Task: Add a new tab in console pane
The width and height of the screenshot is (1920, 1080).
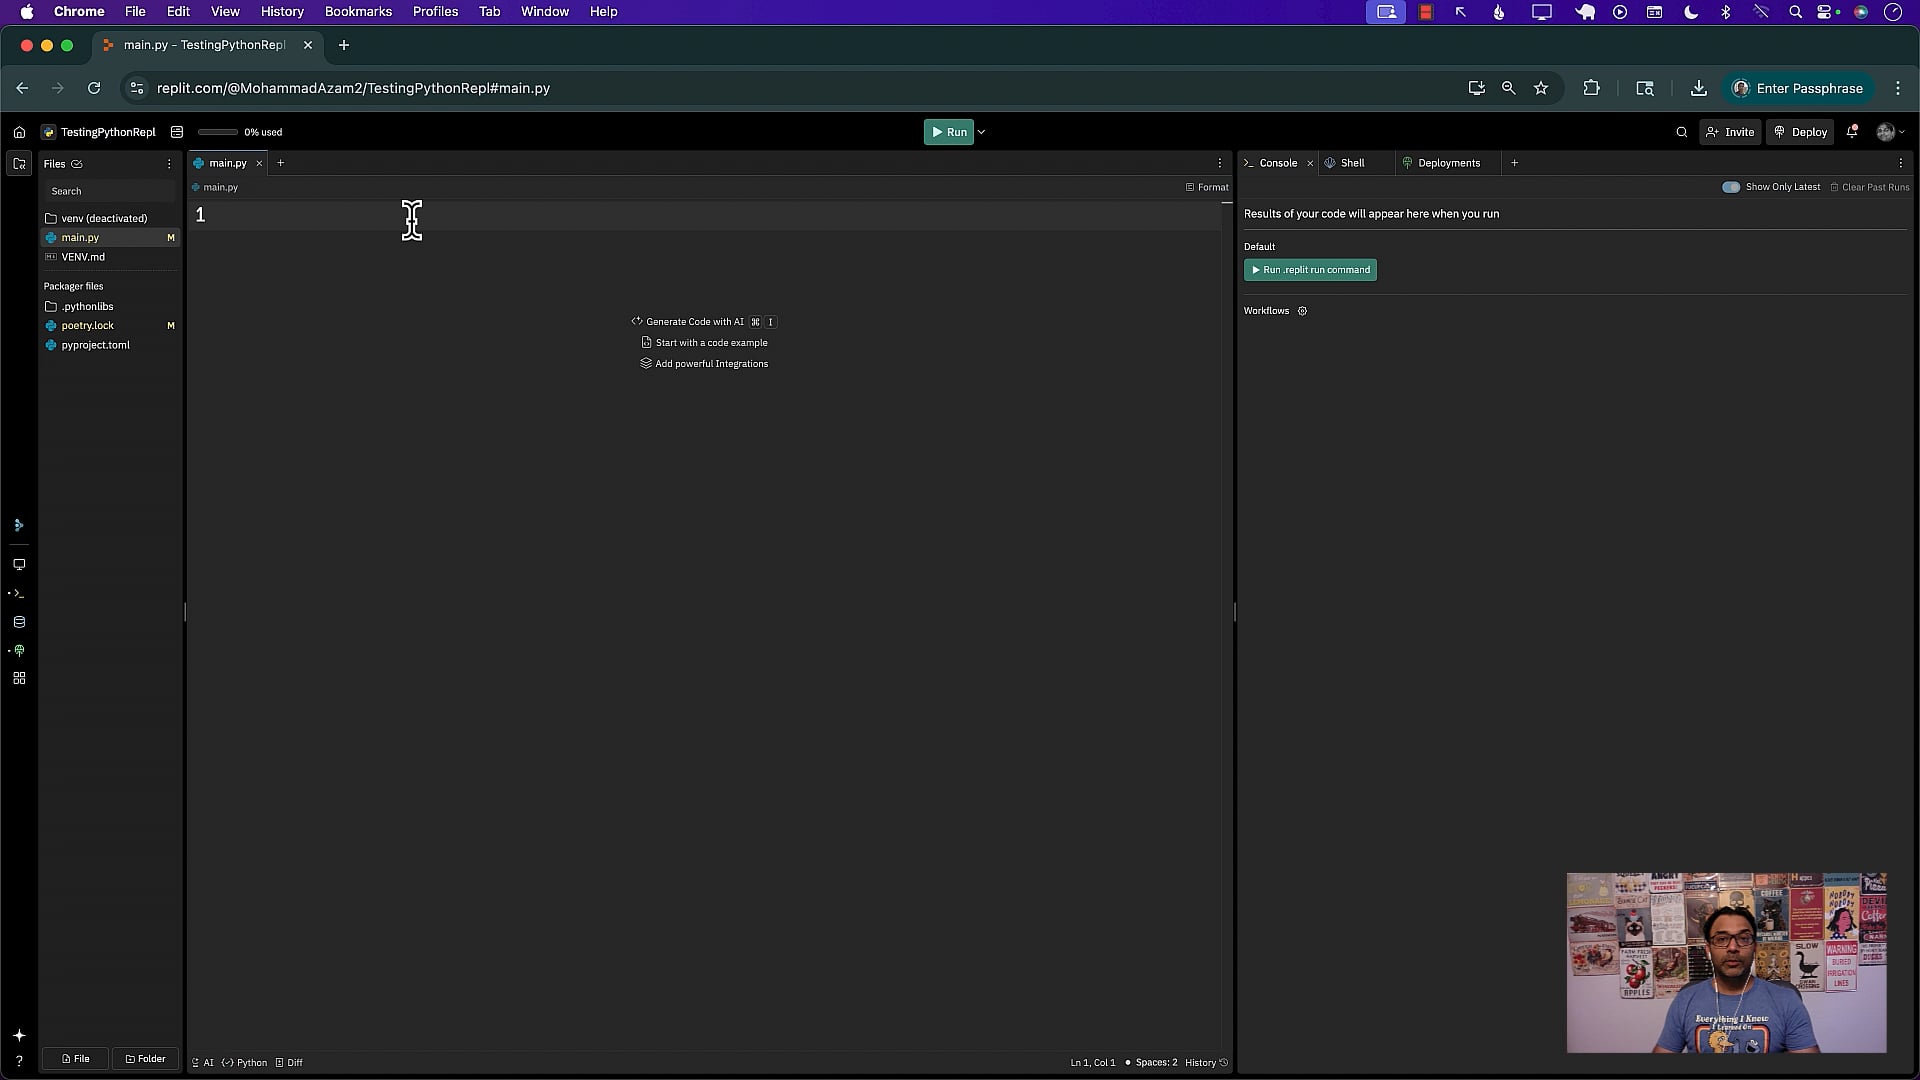Action: 1514,163
